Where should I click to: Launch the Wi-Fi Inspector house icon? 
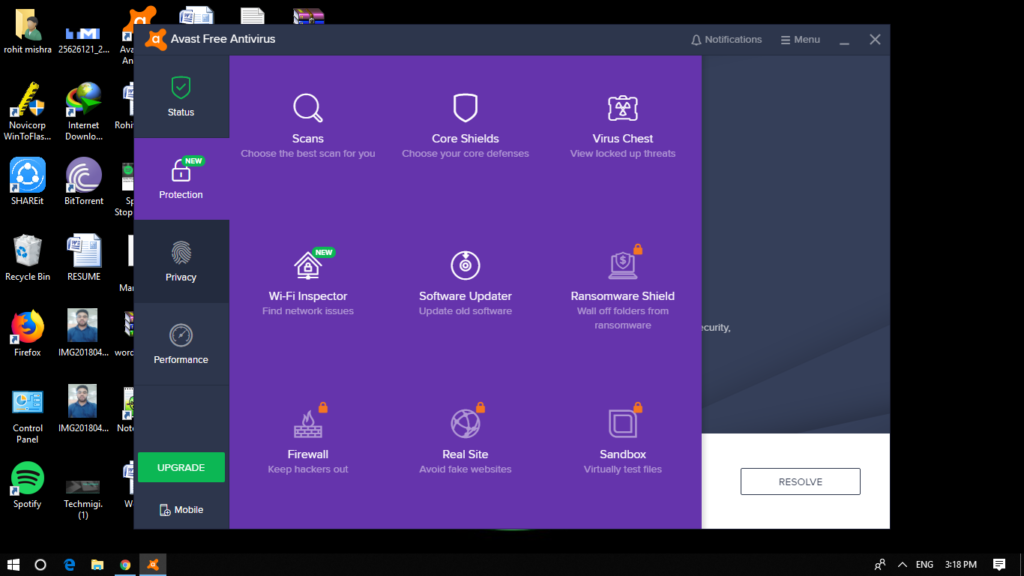tap(308, 265)
